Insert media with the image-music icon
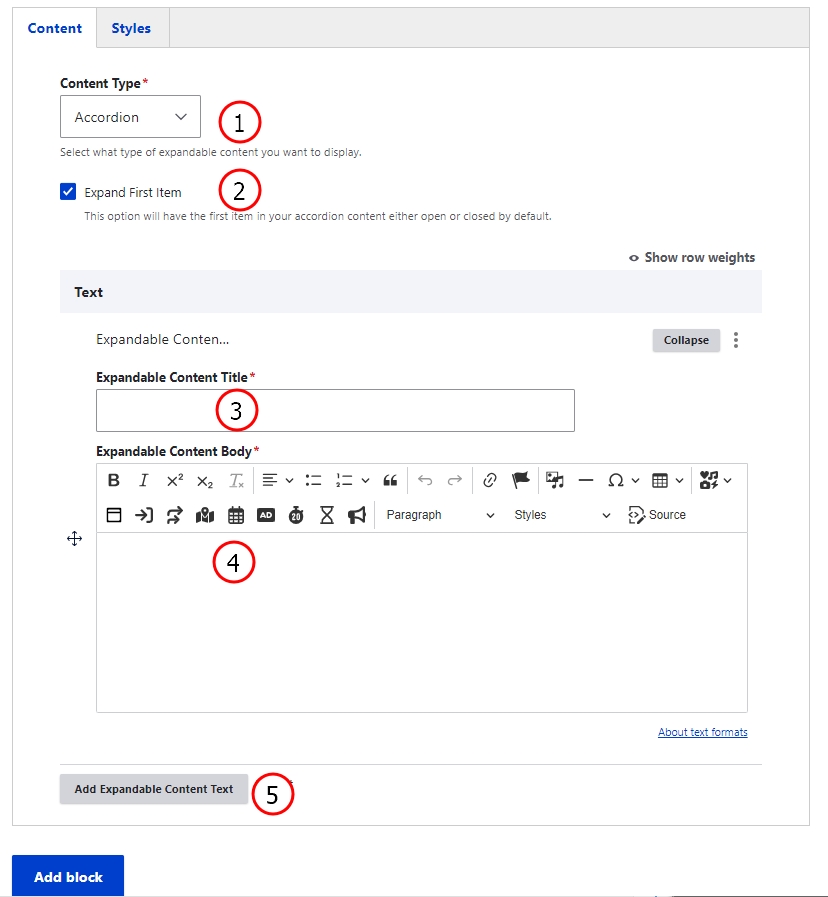This screenshot has width=828, height=897. click(554, 481)
